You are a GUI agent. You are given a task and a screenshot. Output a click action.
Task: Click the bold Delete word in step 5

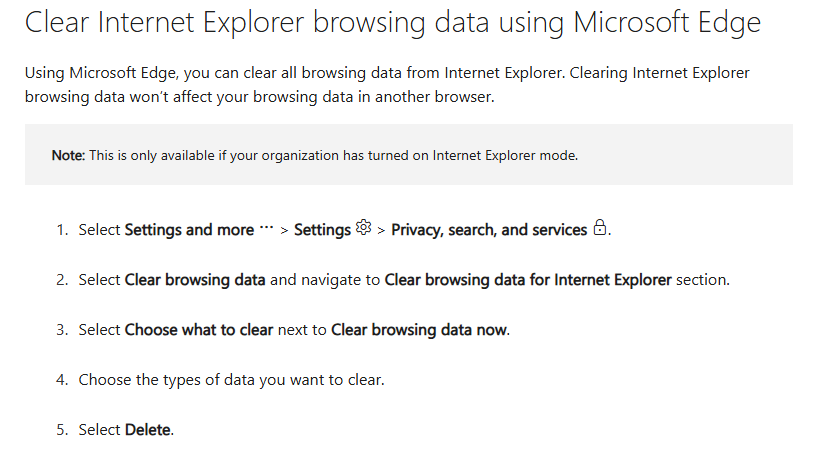pyautogui.click(x=148, y=430)
